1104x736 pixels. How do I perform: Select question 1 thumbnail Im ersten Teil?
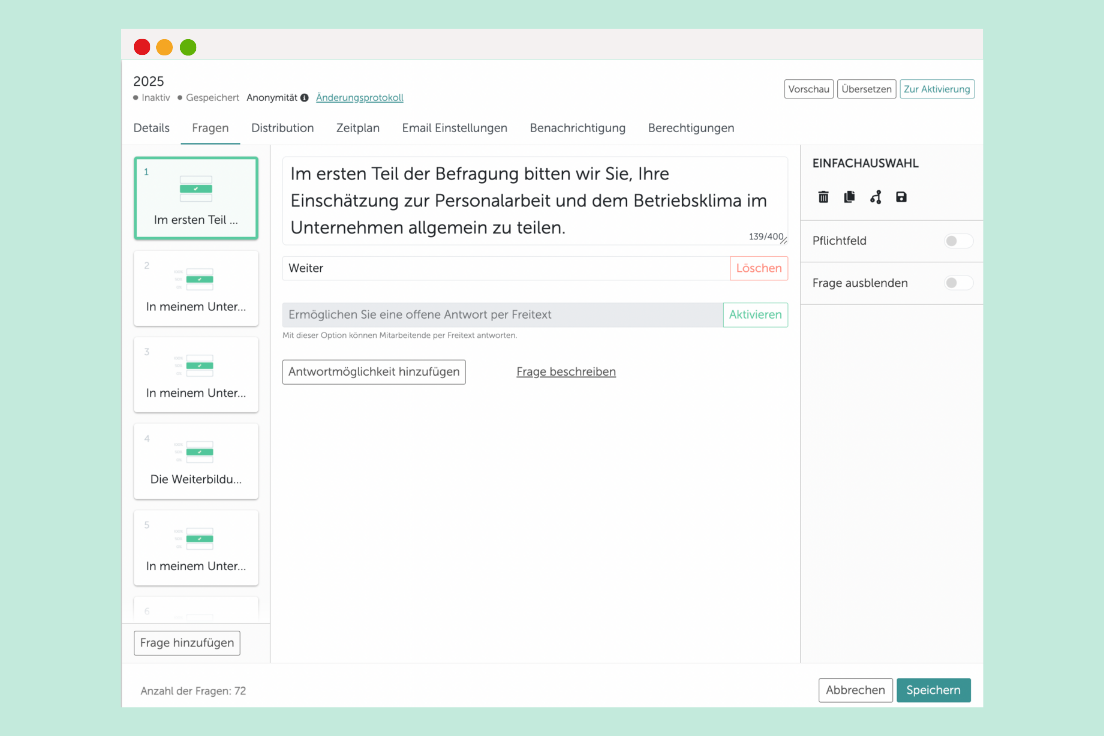(x=196, y=199)
